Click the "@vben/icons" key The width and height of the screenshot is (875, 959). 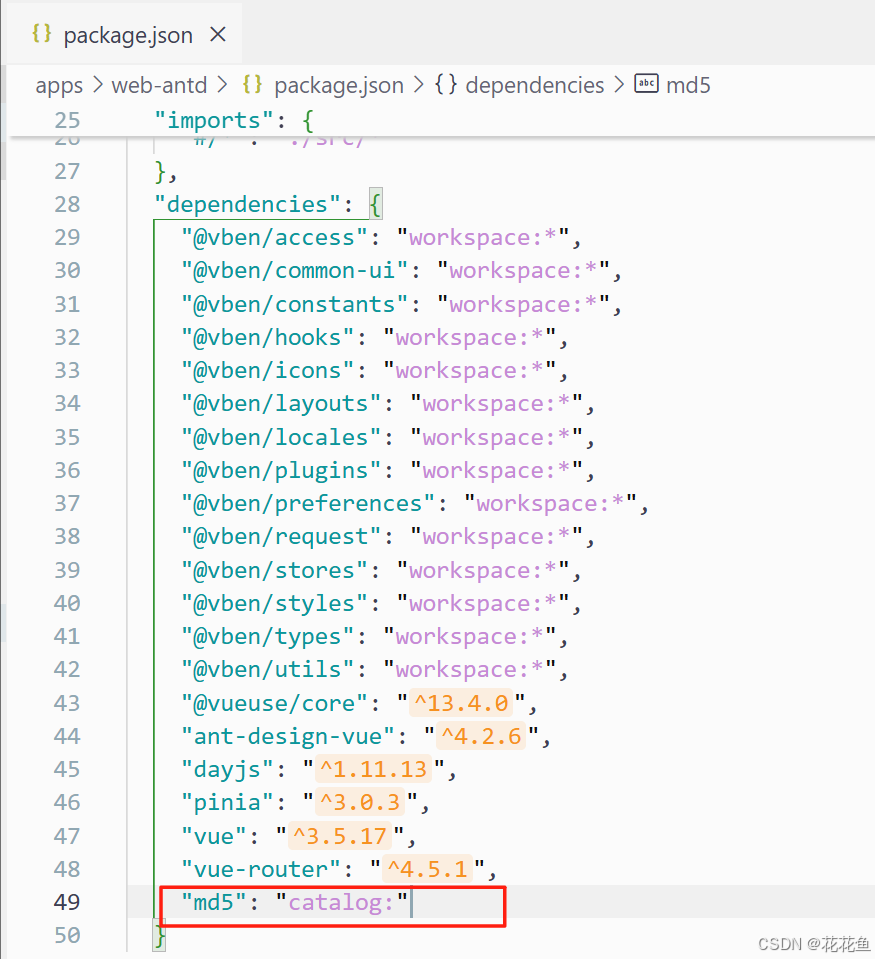[268, 370]
